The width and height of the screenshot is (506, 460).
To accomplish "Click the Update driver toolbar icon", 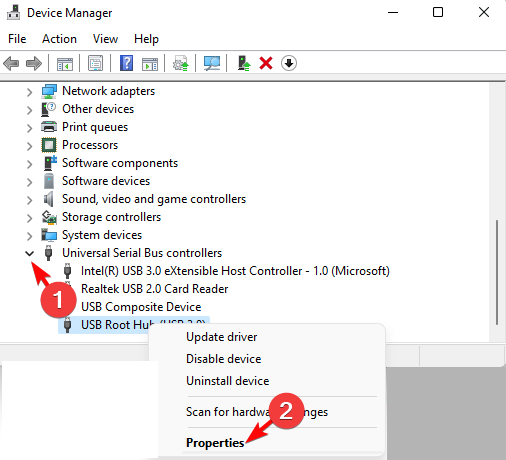I will pyautogui.click(x=180, y=63).
